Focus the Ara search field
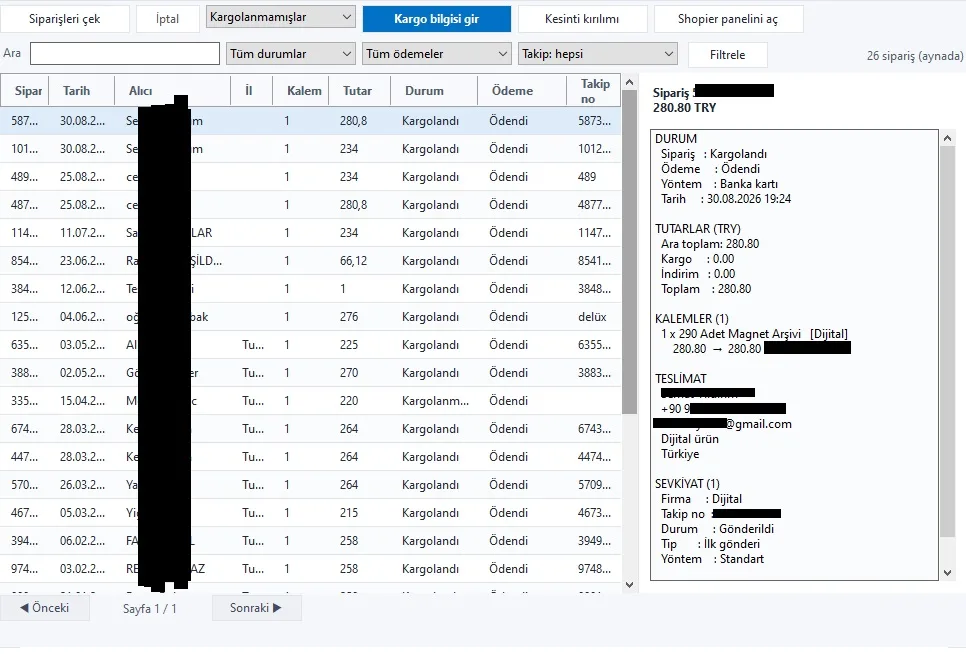Image resolution: width=966 pixels, height=654 pixels. 125,54
